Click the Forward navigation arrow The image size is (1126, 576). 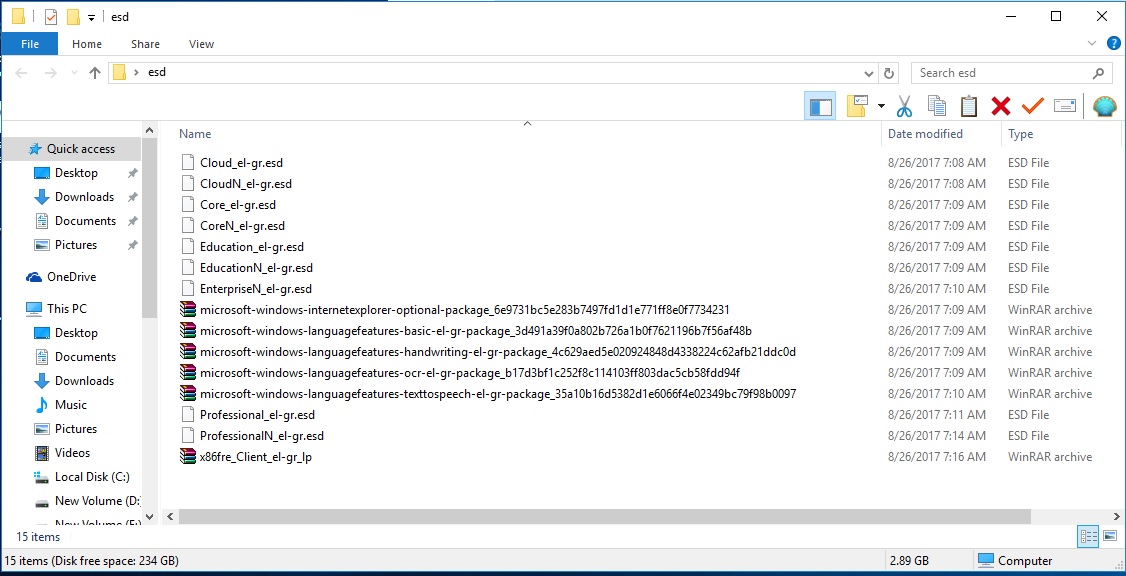pyautogui.click(x=50, y=73)
